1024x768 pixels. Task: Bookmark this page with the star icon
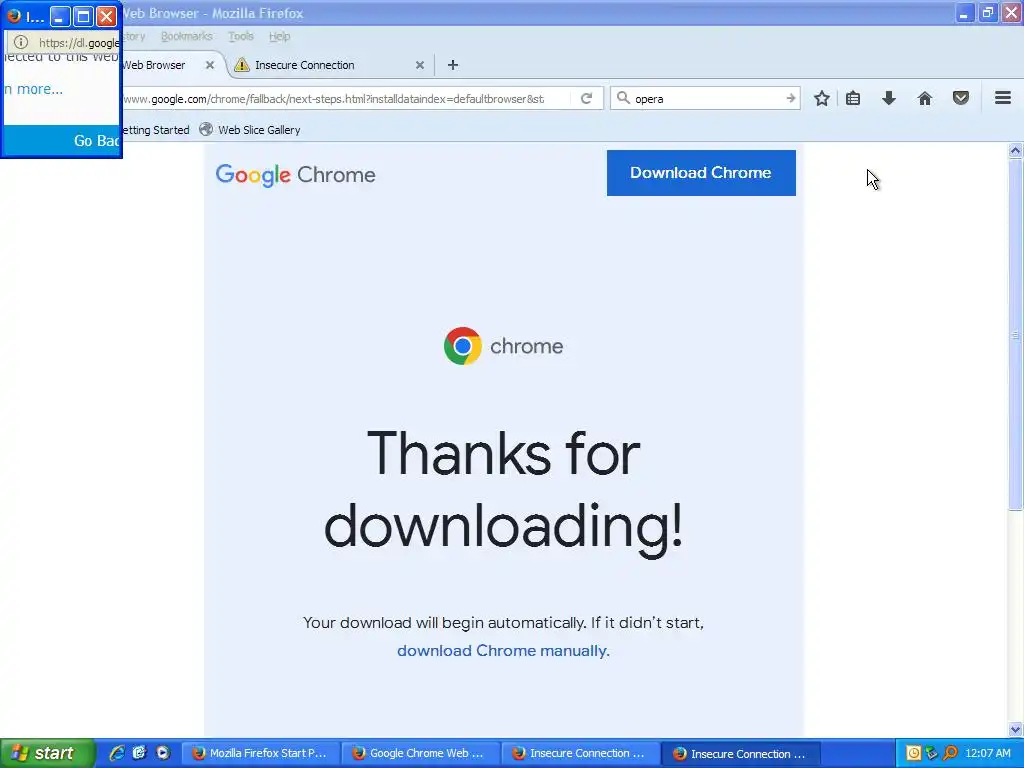822,99
